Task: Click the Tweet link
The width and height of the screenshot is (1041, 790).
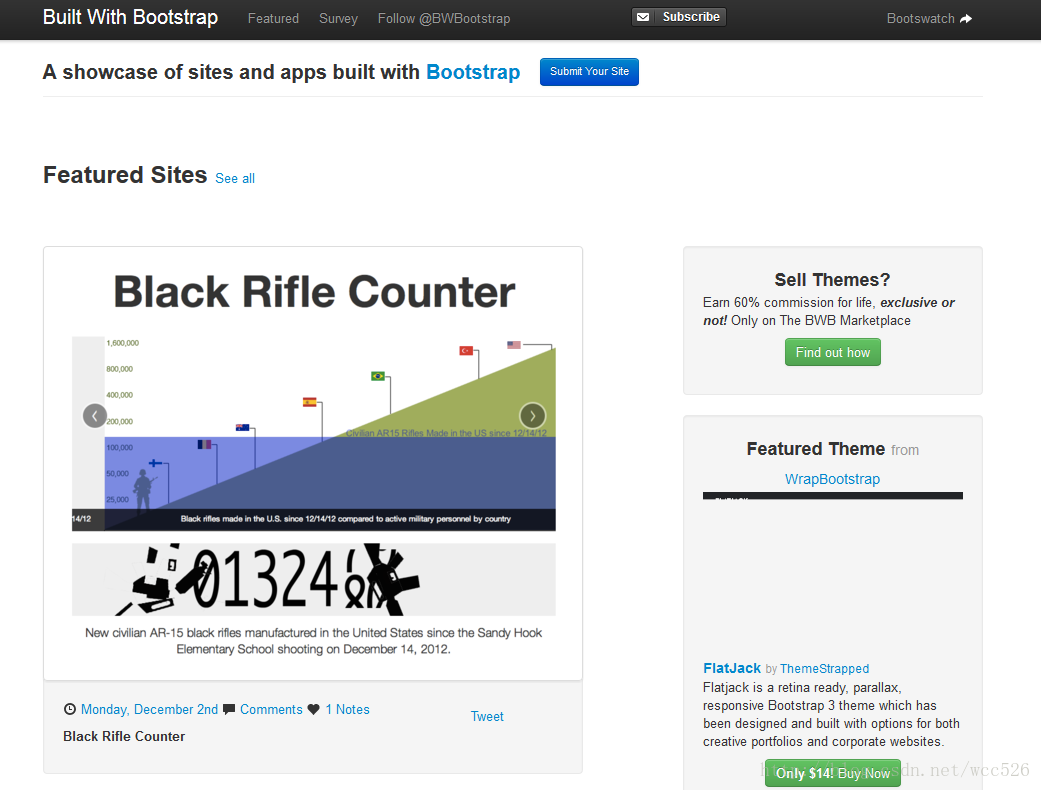Action: 487,716
